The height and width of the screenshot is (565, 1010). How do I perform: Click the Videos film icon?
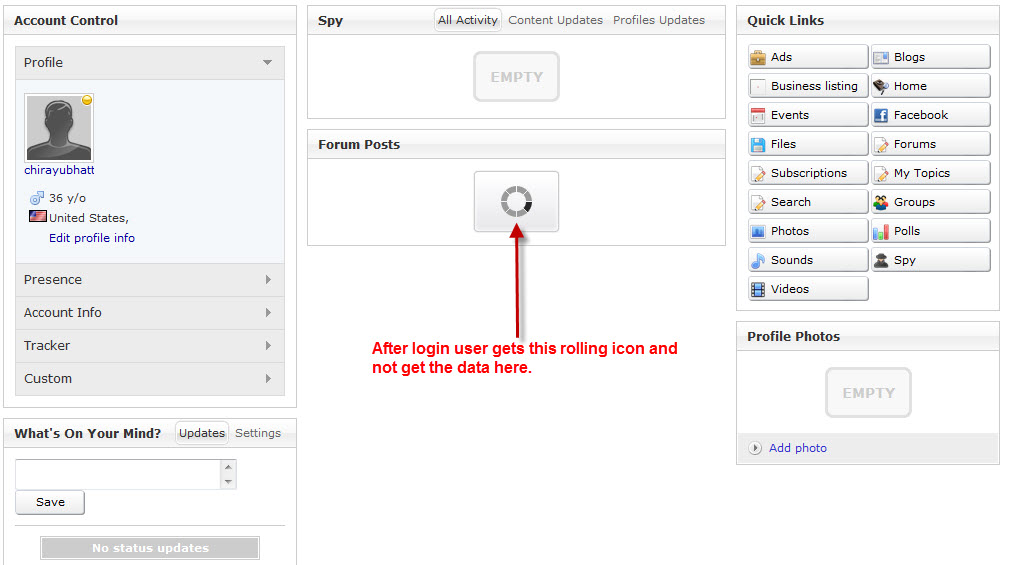(x=758, y=289)
